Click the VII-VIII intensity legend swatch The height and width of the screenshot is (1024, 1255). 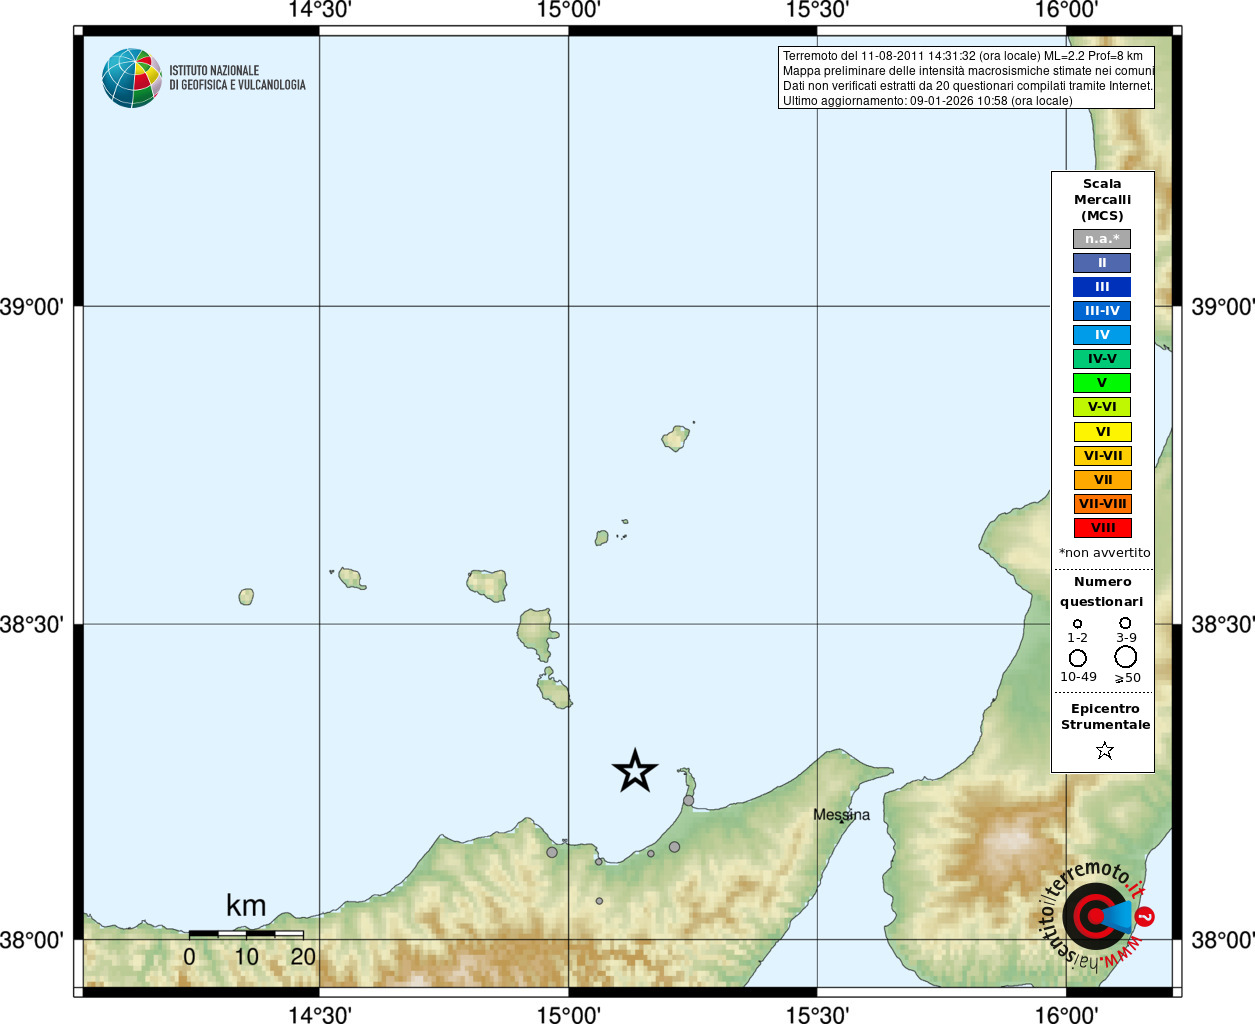click(x=1103, y=504)
